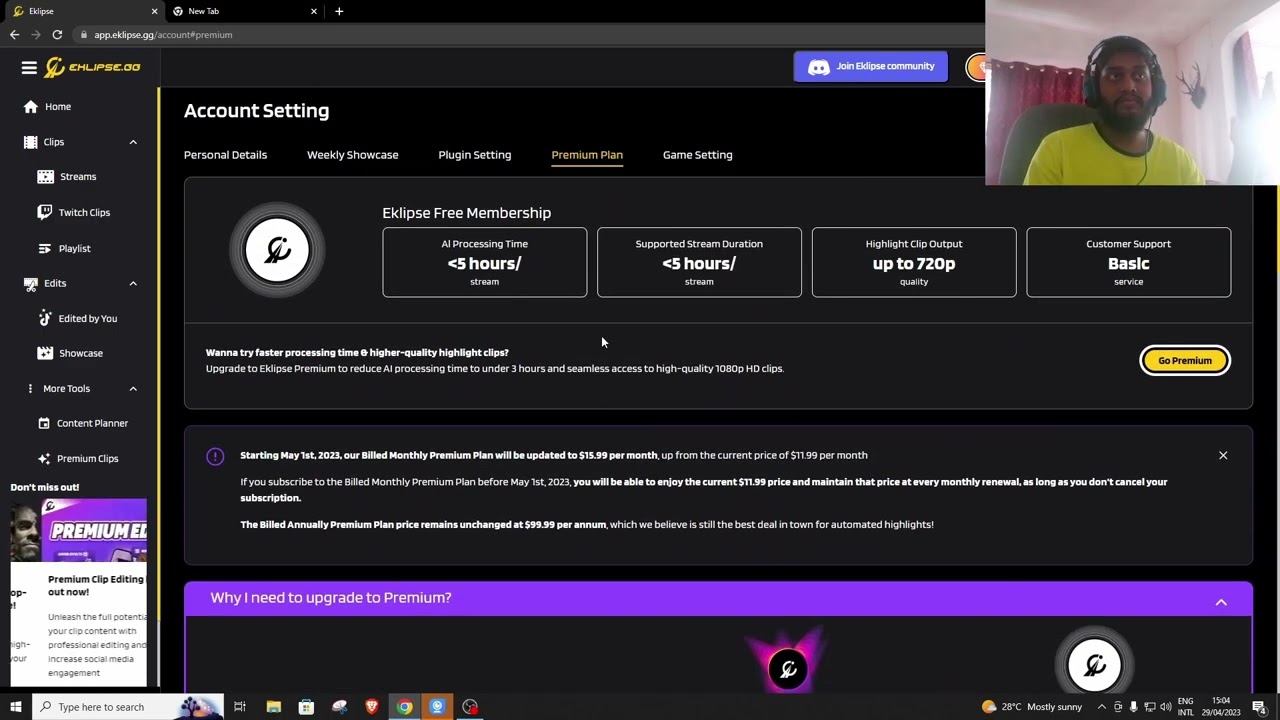This screenshot has height=720, width=1280.
Task: Switch to Game Setting tab
Action: point(697,155)
